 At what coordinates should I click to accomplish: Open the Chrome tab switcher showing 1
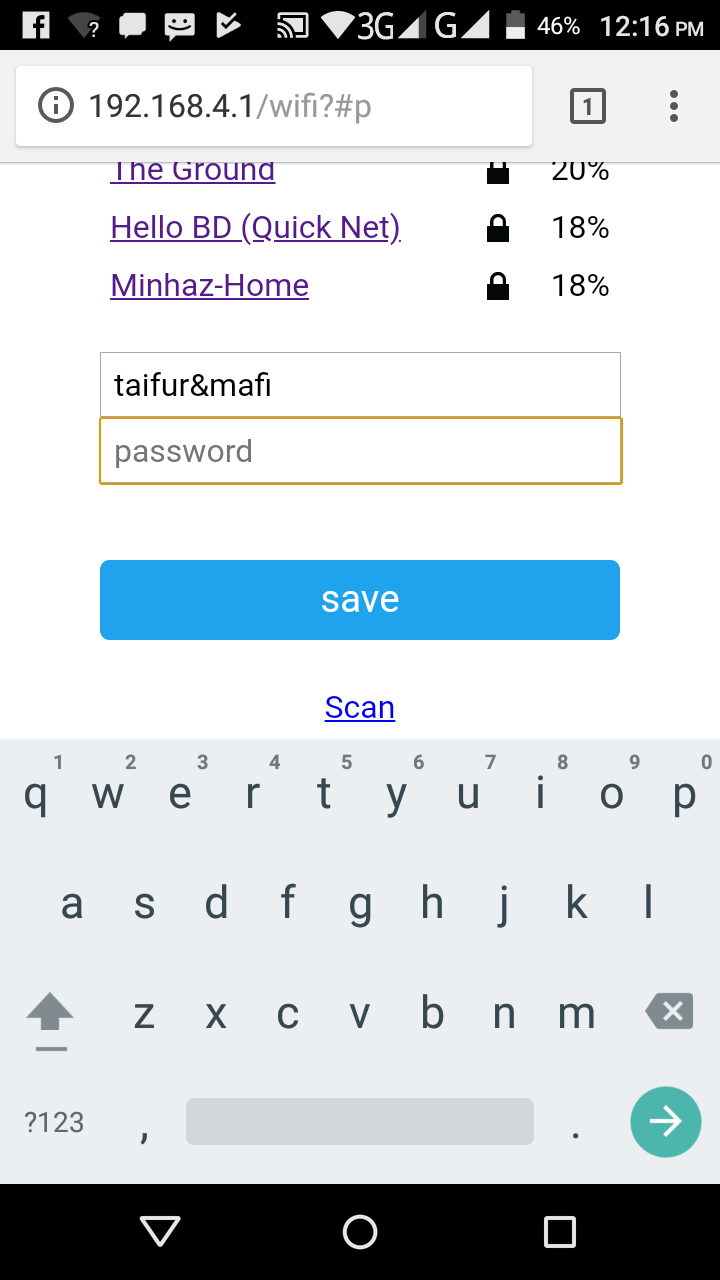coord(588,106)
